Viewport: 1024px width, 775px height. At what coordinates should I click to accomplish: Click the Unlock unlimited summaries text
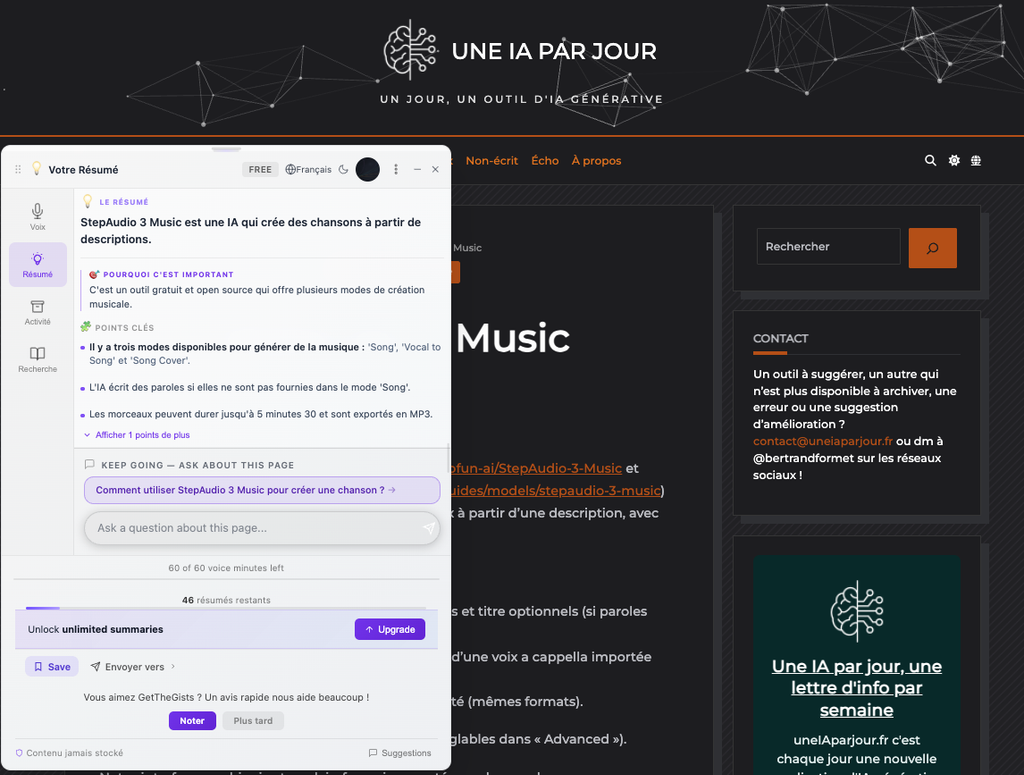click(95, 629)
